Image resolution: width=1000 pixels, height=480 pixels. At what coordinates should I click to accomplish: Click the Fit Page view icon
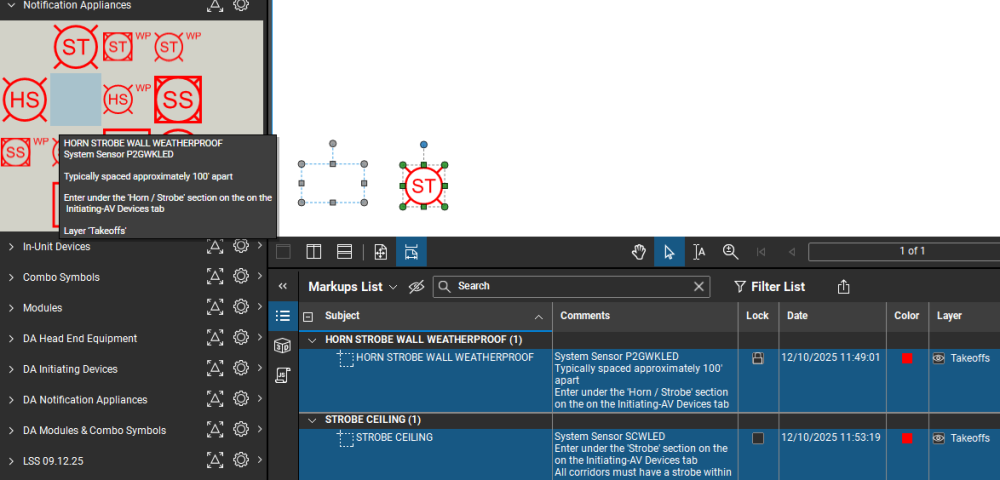click(381, 252)
